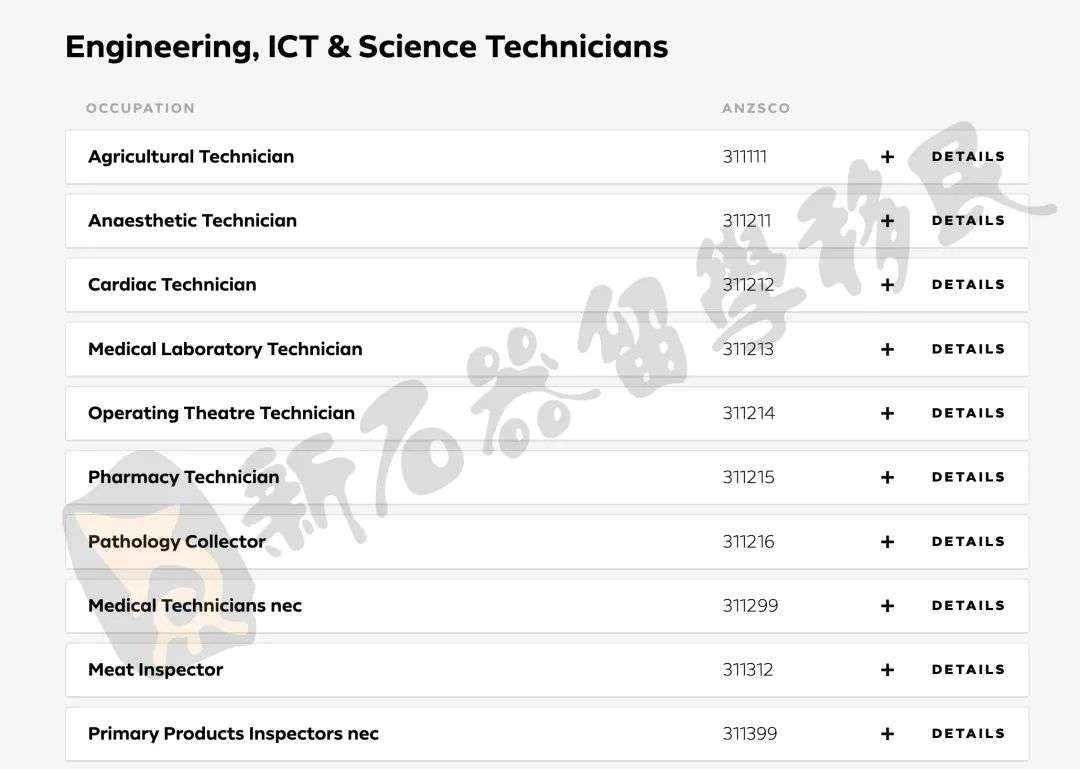View DETAILS for Pharmacy Technician
The height and width of the screenshot is (769, 1080).
[x=968, y=478]
